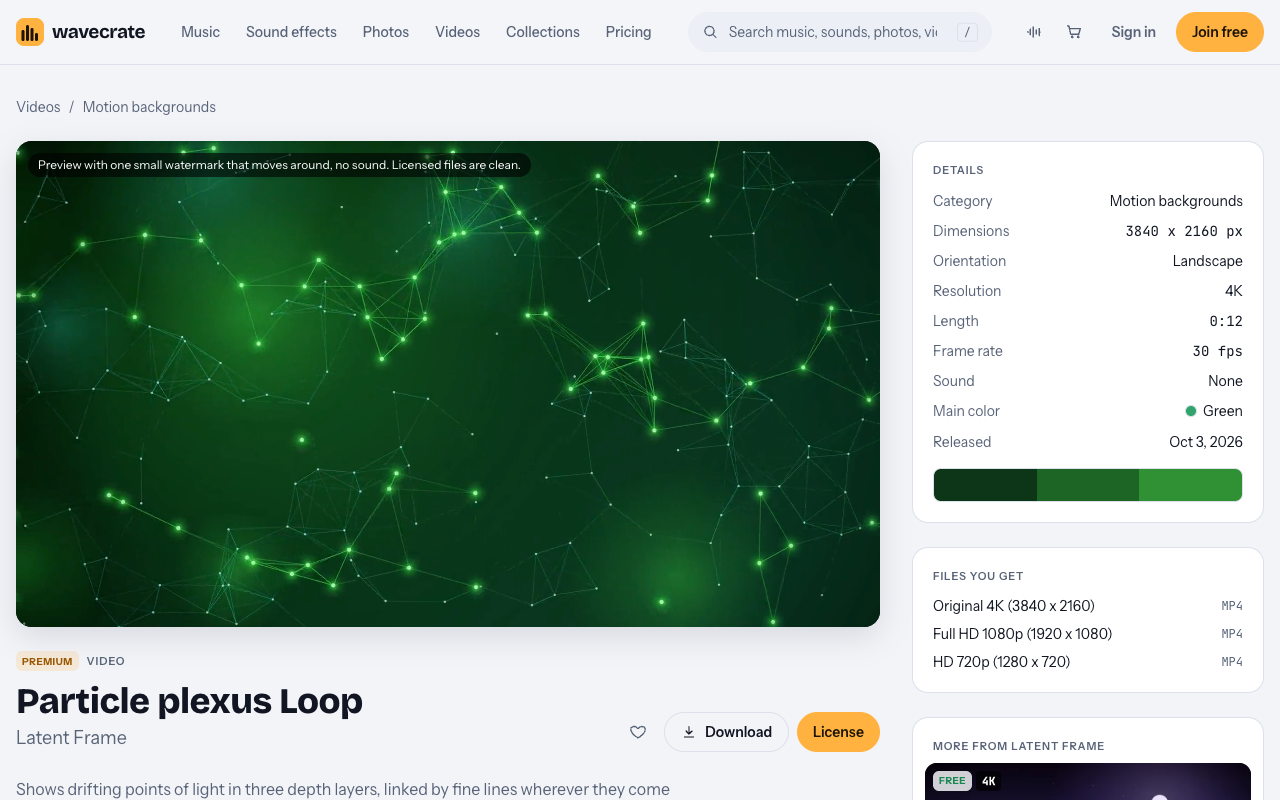
Task: Click the Sign in button
Action: (x=1133, y=32)
